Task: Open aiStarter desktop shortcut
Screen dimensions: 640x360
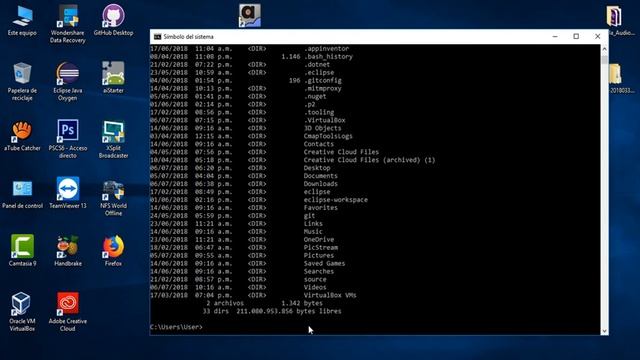Action: click(x=113, y=78)
